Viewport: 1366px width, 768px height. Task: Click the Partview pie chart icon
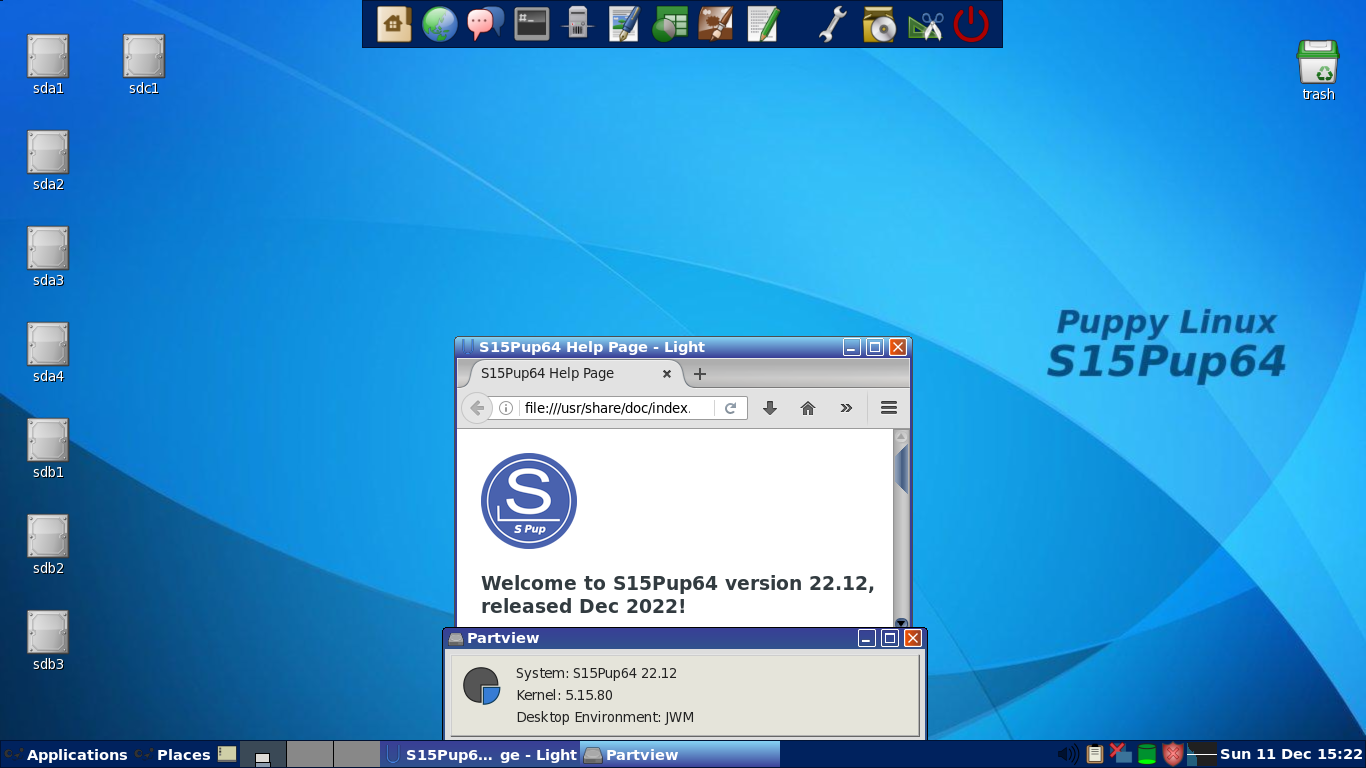tap(481, 686)
